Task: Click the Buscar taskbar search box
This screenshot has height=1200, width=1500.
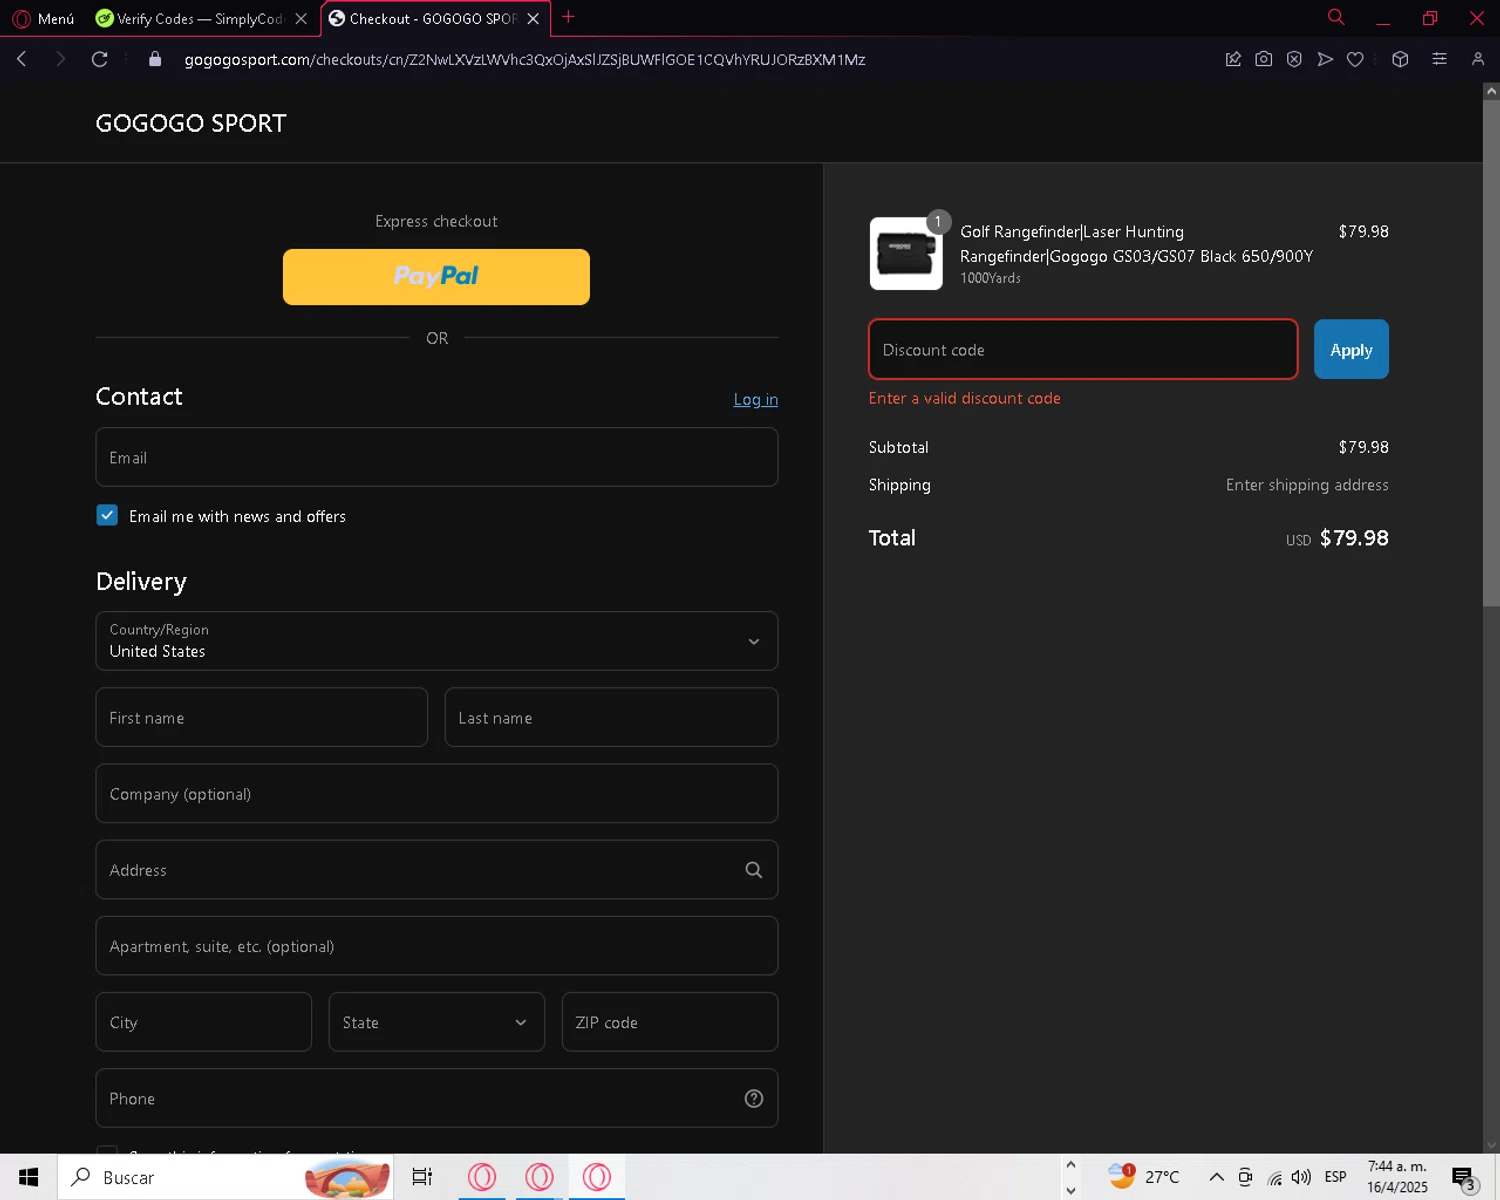Action: click(x=227, y=1177)
